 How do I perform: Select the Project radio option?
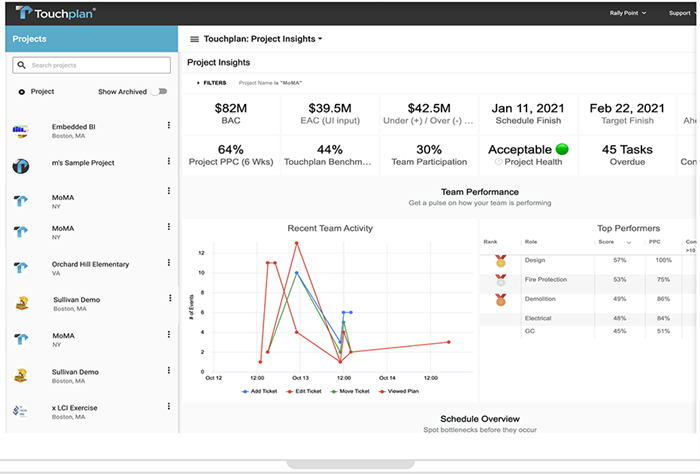pos(22,91)
